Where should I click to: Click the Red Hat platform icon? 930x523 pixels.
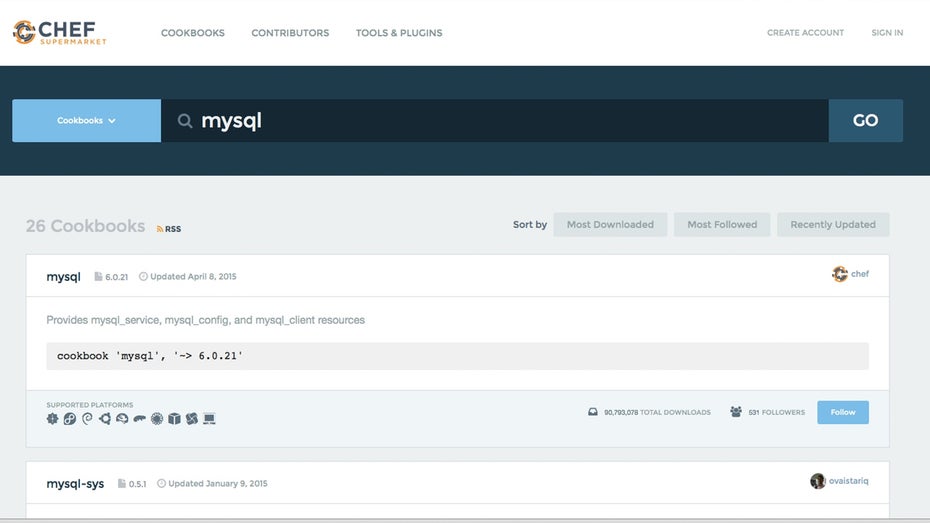(122, 419)
